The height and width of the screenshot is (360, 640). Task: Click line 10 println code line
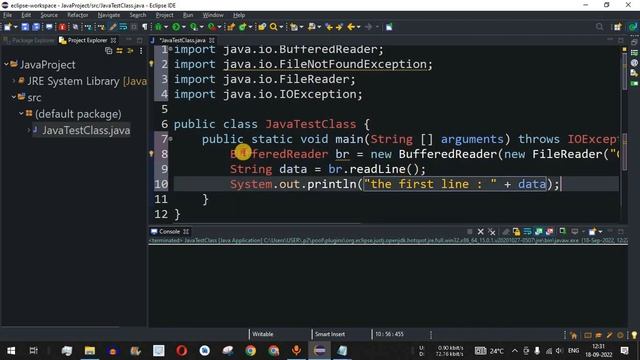(x=396, y=184)
